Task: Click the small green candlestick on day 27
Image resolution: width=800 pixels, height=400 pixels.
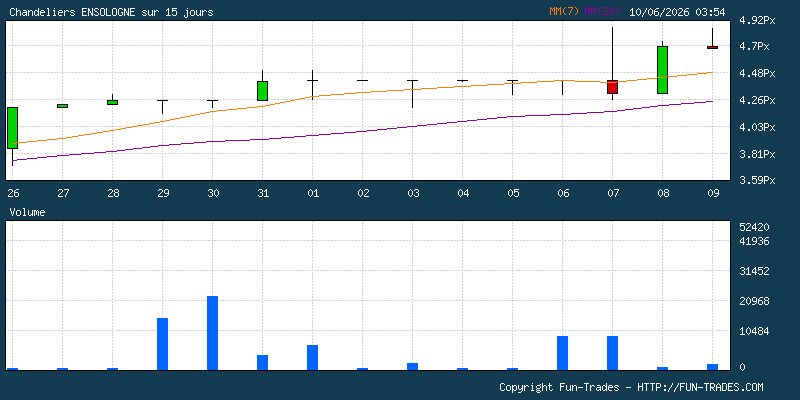Action: [62, 106]
